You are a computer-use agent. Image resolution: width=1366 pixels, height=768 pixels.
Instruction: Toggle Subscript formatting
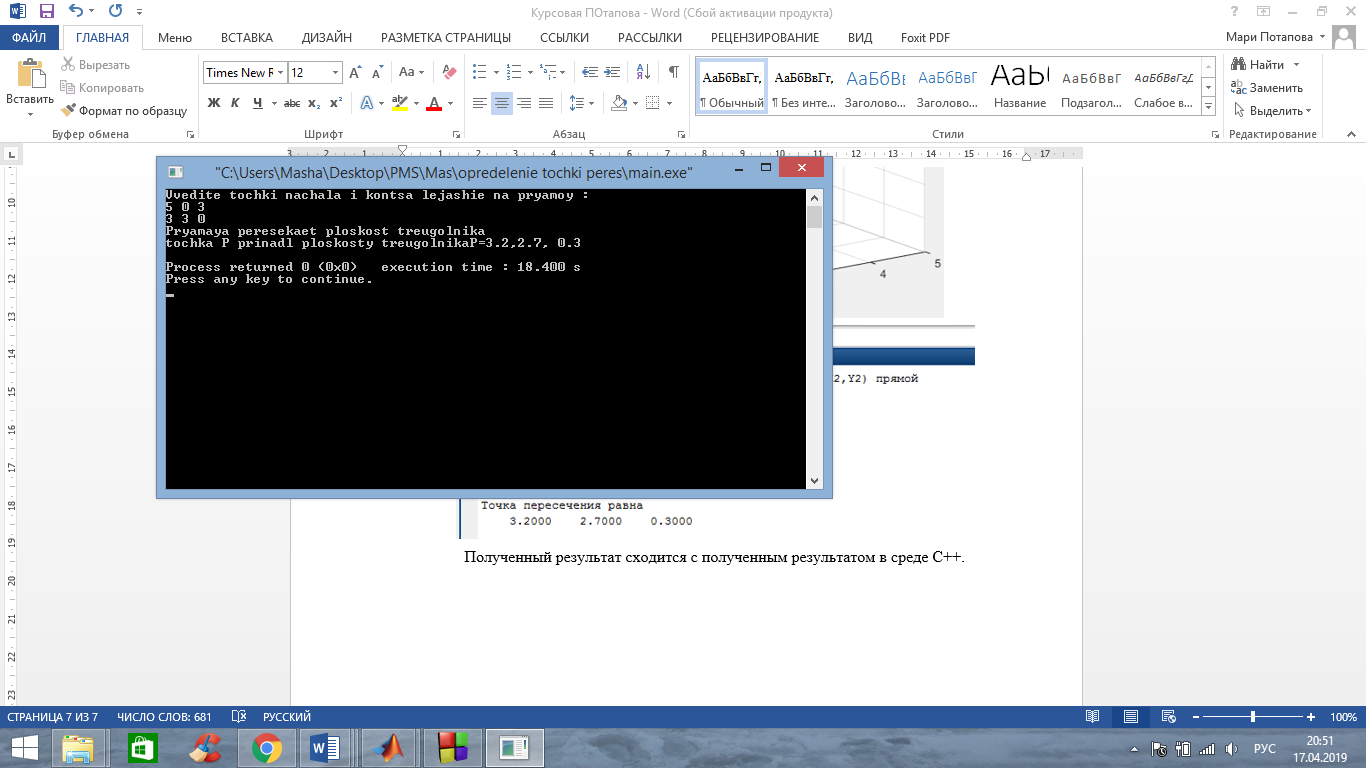314,103
